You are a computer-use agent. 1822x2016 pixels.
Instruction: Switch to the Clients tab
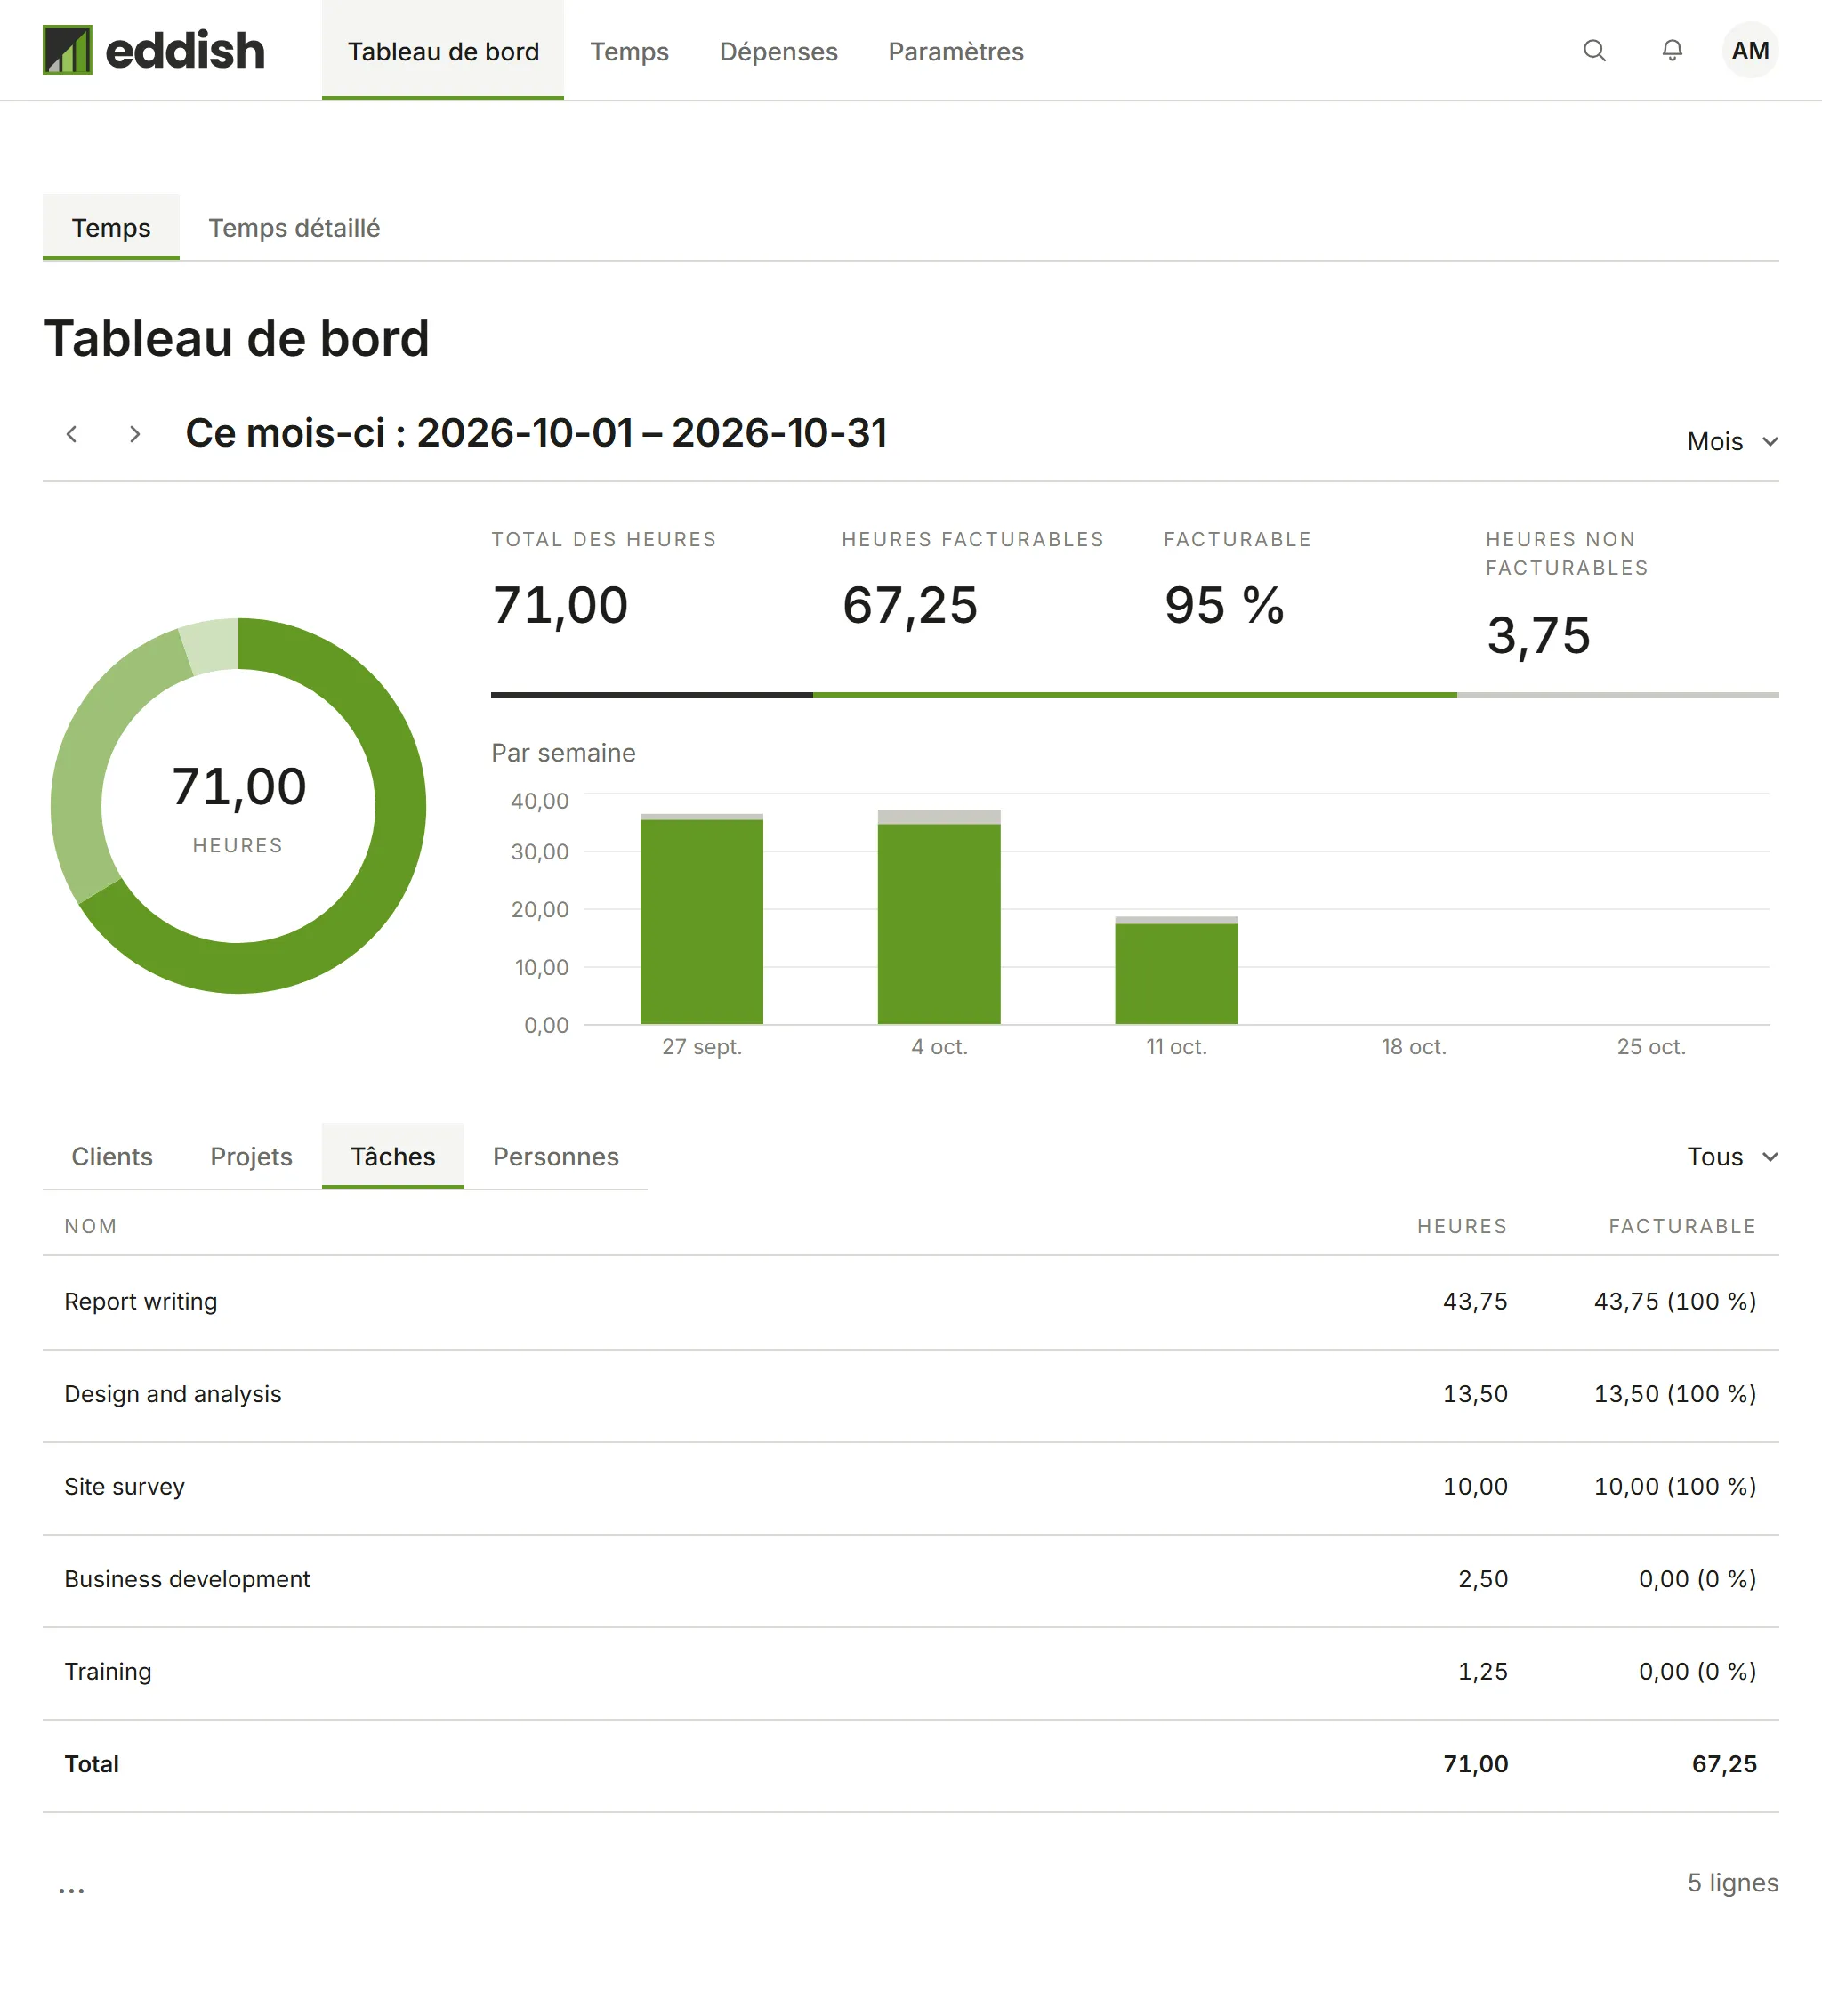point(112,1156)
